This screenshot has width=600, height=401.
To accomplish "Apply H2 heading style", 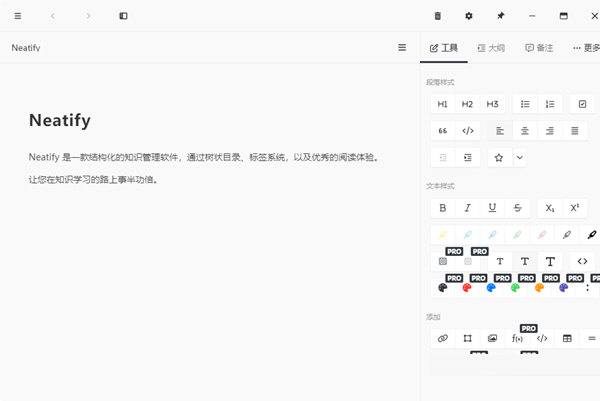I will click(467, 104).
